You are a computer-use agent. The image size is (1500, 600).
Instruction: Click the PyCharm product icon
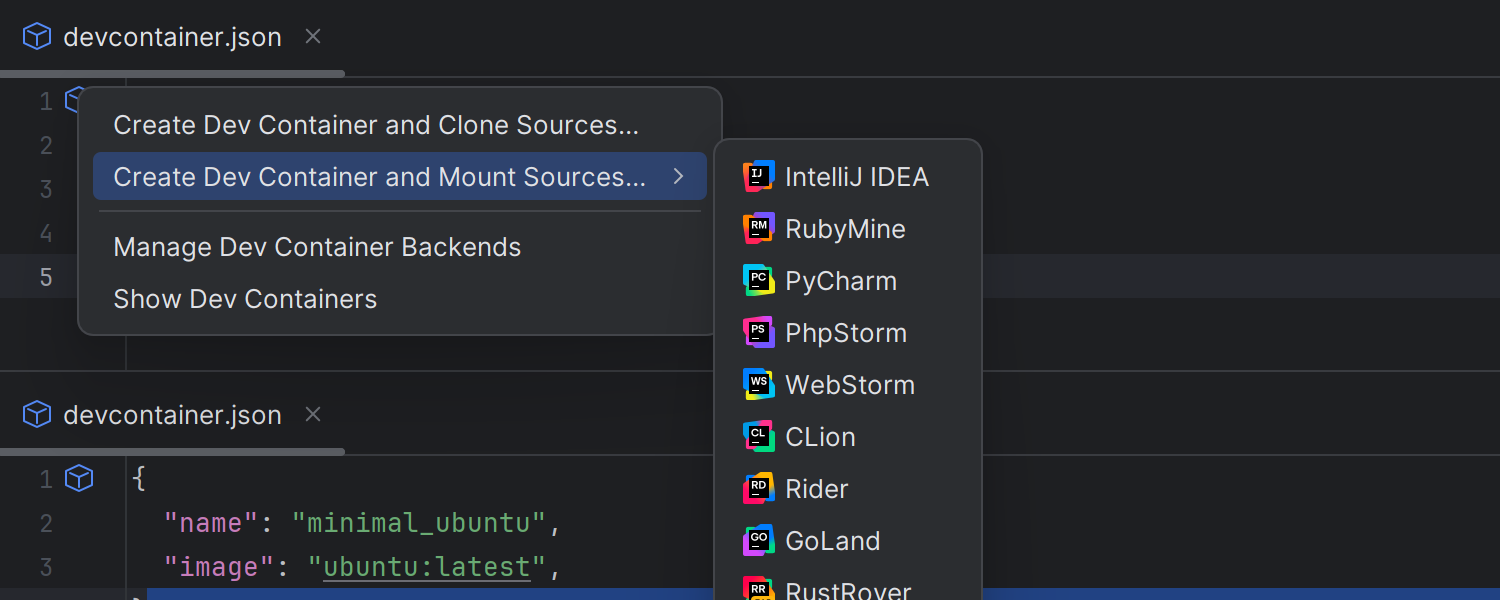click(x=759, y=280)
